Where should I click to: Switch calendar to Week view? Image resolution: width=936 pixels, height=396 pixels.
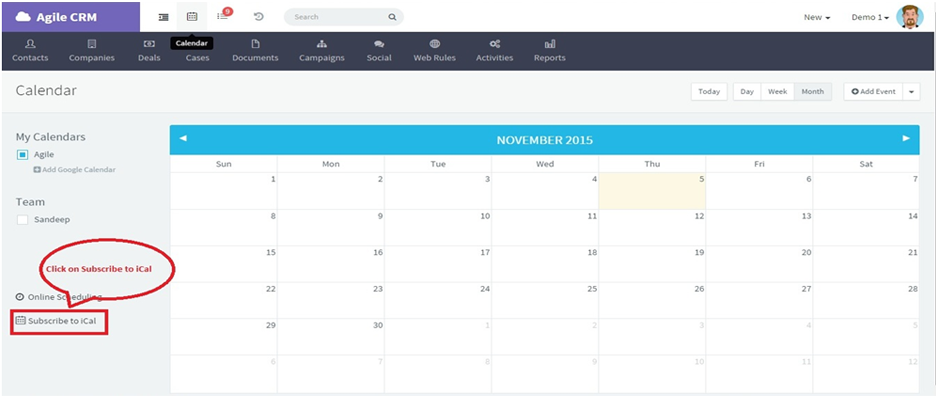(778, 91)
